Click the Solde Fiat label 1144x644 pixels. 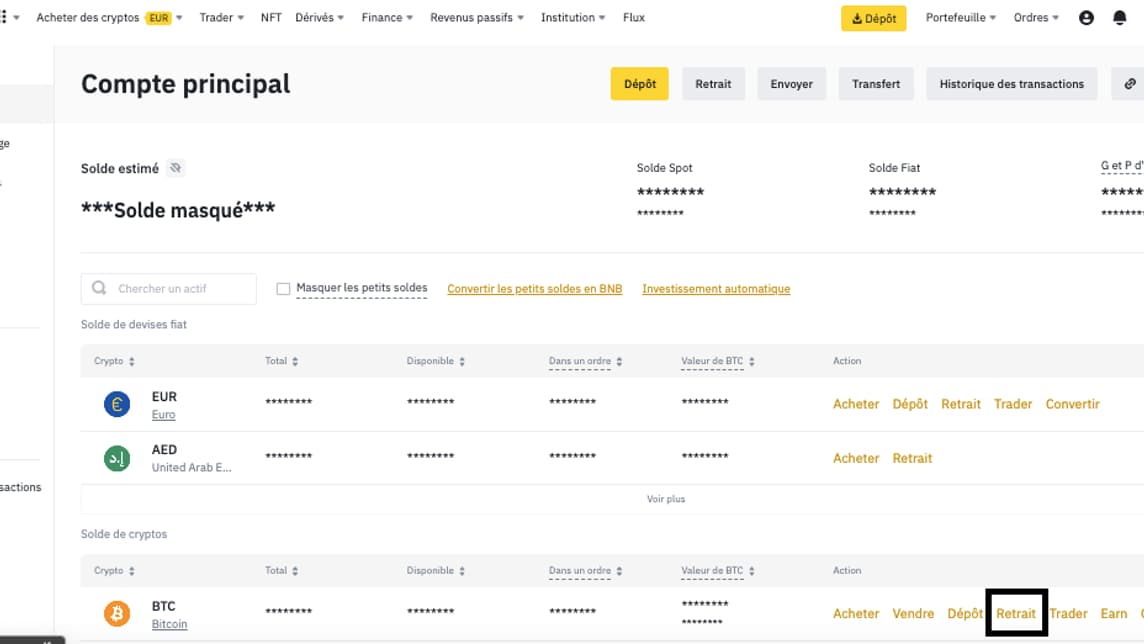click(x=894, y=168)
